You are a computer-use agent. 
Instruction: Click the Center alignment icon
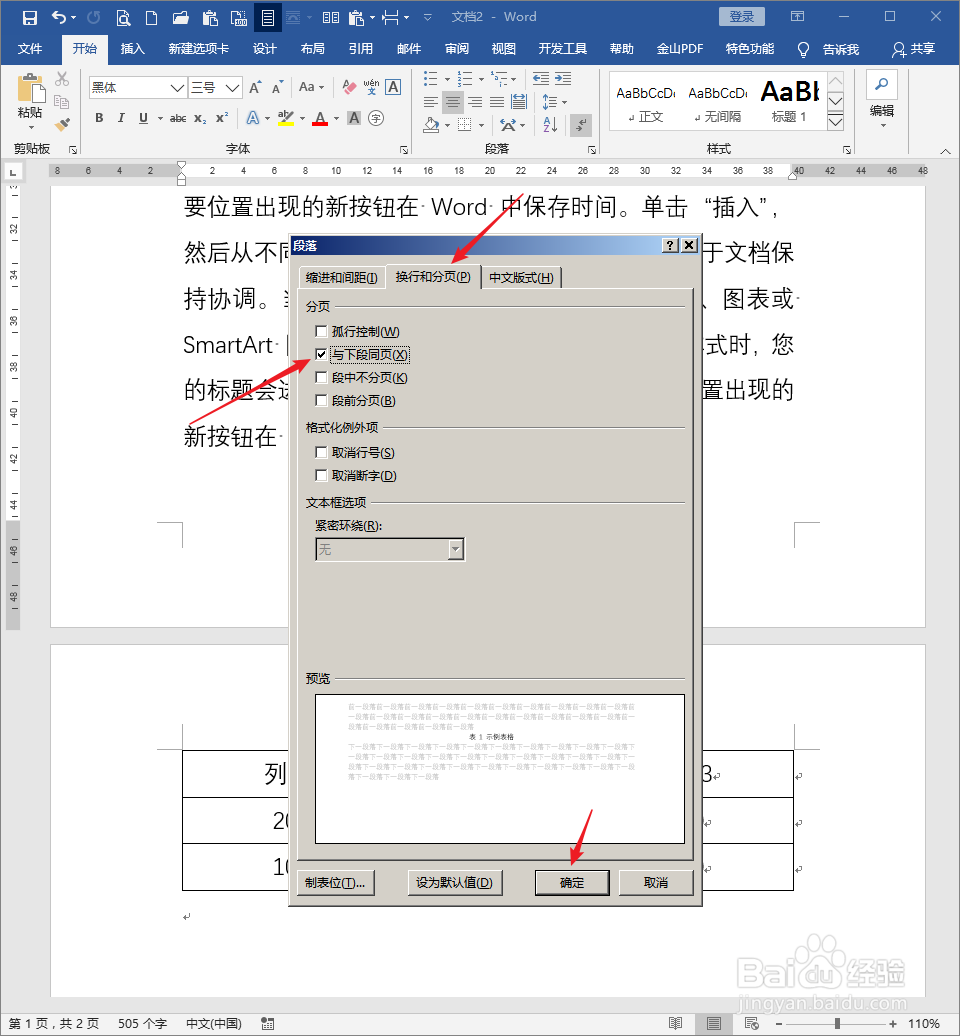pyautogui.click(x=453, y=102)
